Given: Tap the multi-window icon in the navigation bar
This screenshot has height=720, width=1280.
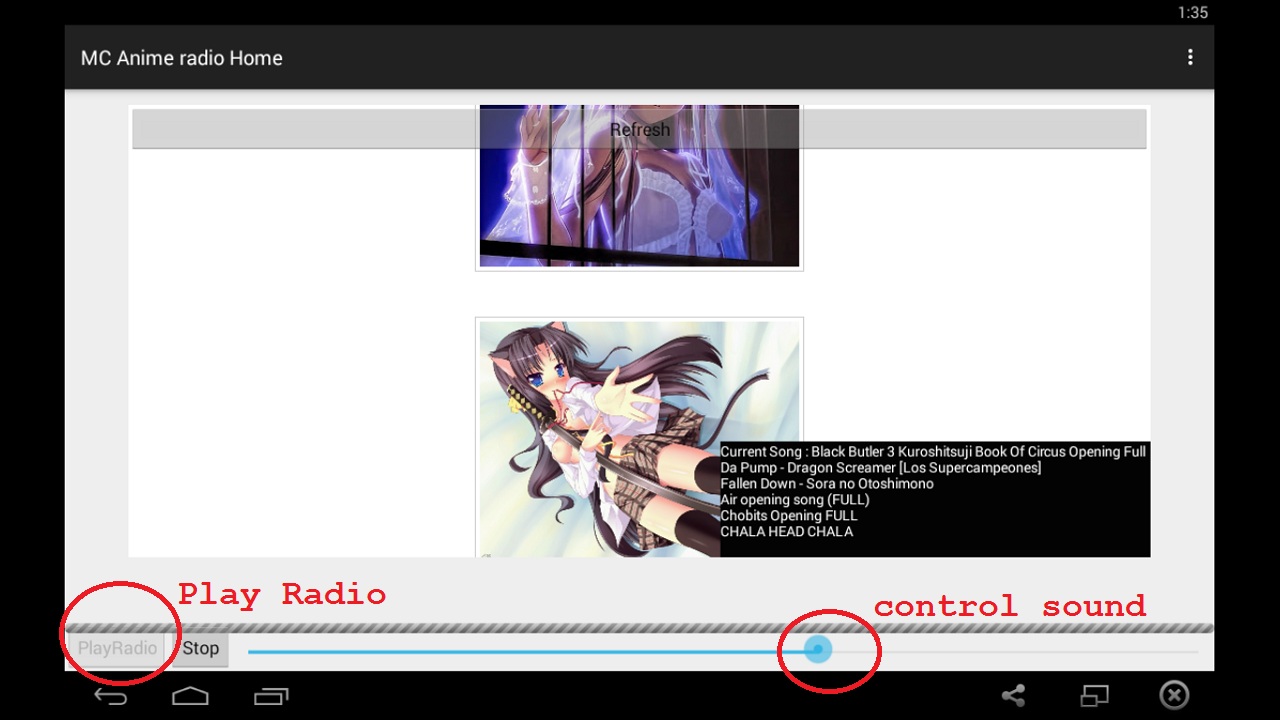Looking at the screenshot, I should pos(1094,695).
